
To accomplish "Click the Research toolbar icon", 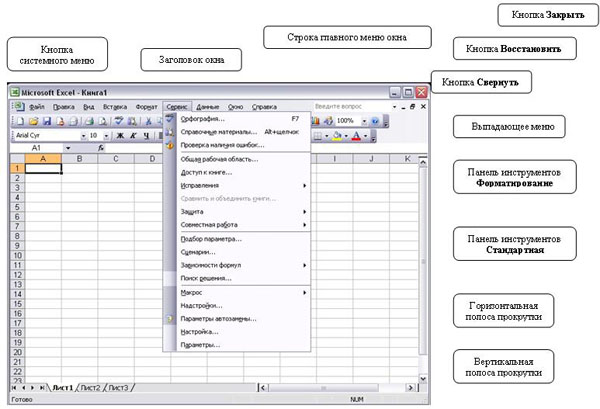I will coord(132,121).
